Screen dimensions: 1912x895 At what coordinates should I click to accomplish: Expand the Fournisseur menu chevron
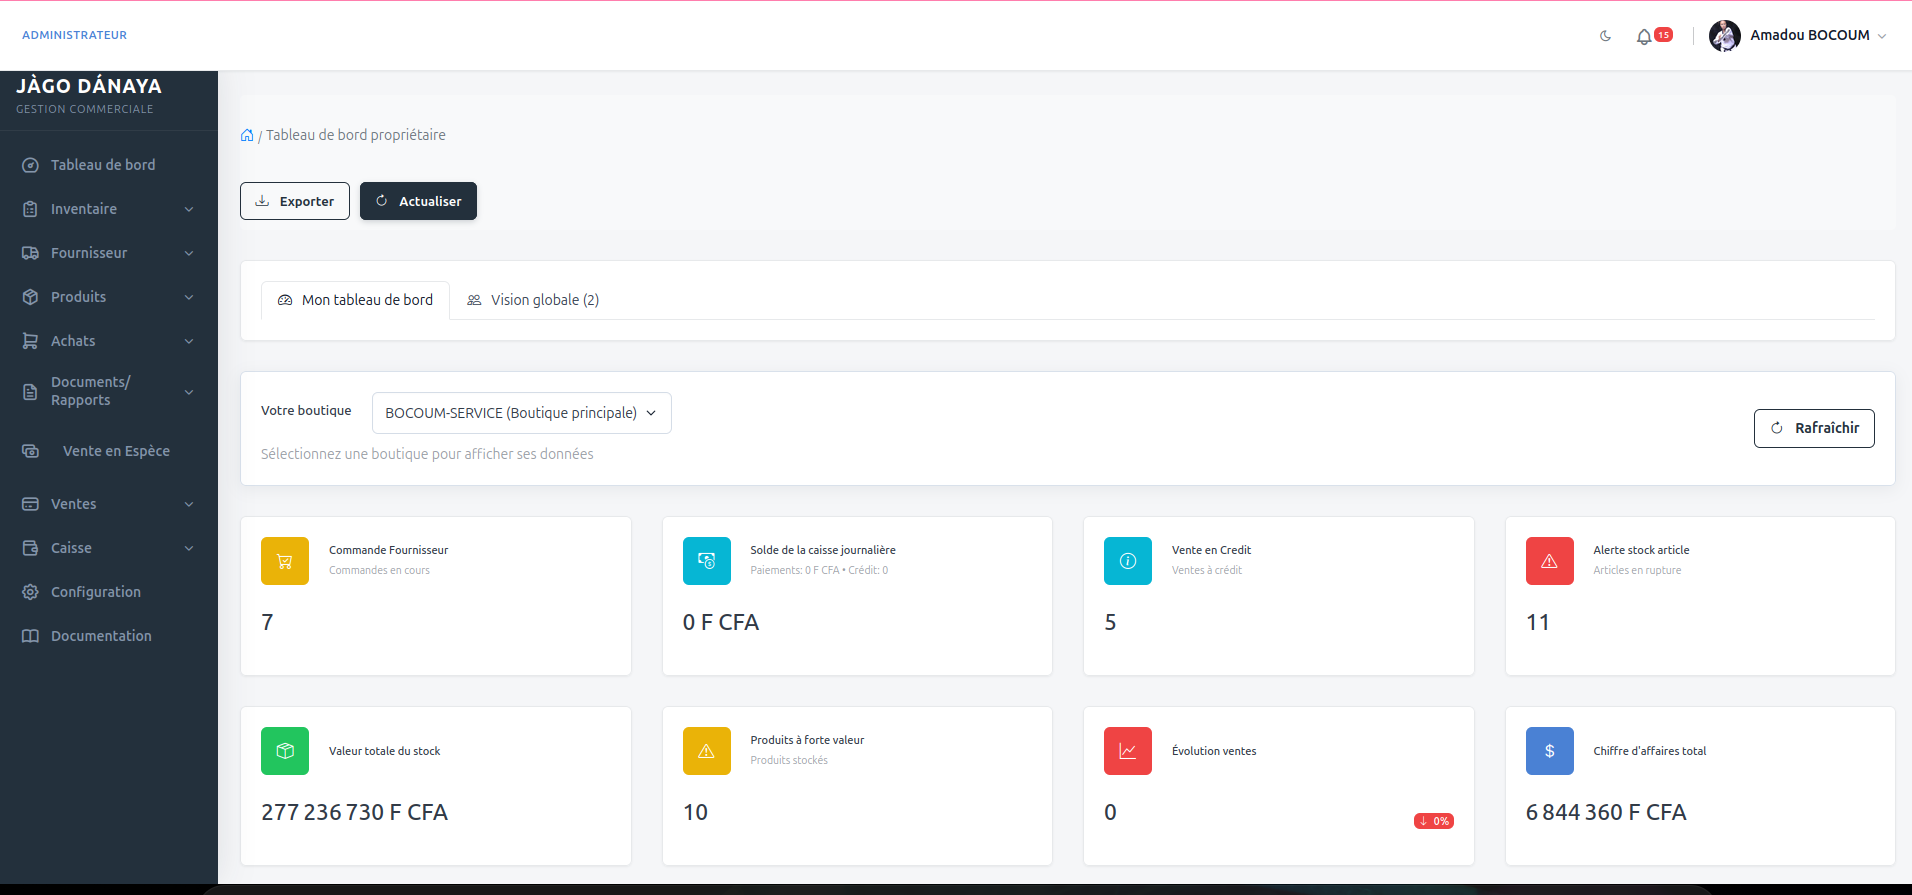click(x=189, y=253)
